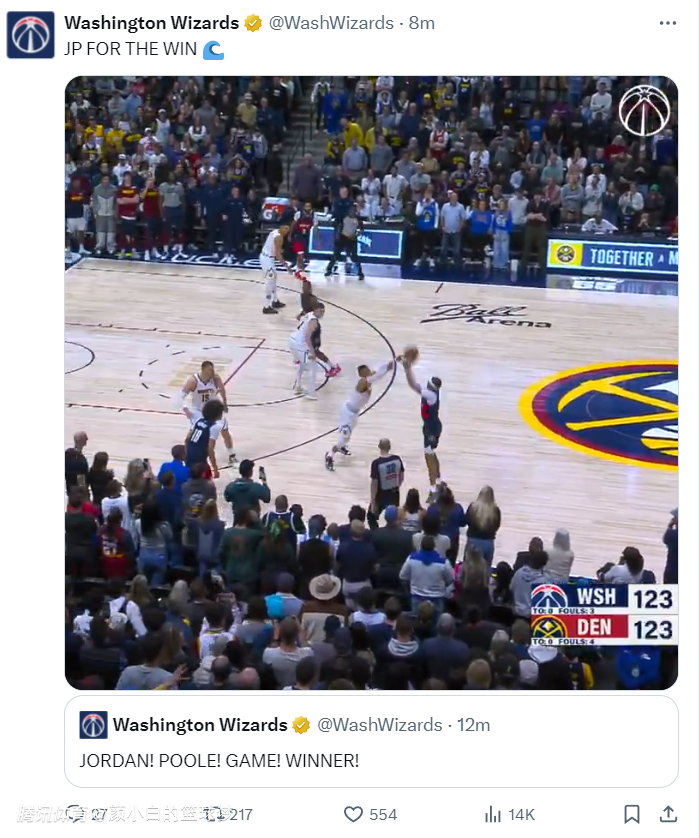Open reply via the comment bubble icon
Image resolution: width=699 pixels, height=838 pixels.
pyautogui.click(x=75, y=814)
